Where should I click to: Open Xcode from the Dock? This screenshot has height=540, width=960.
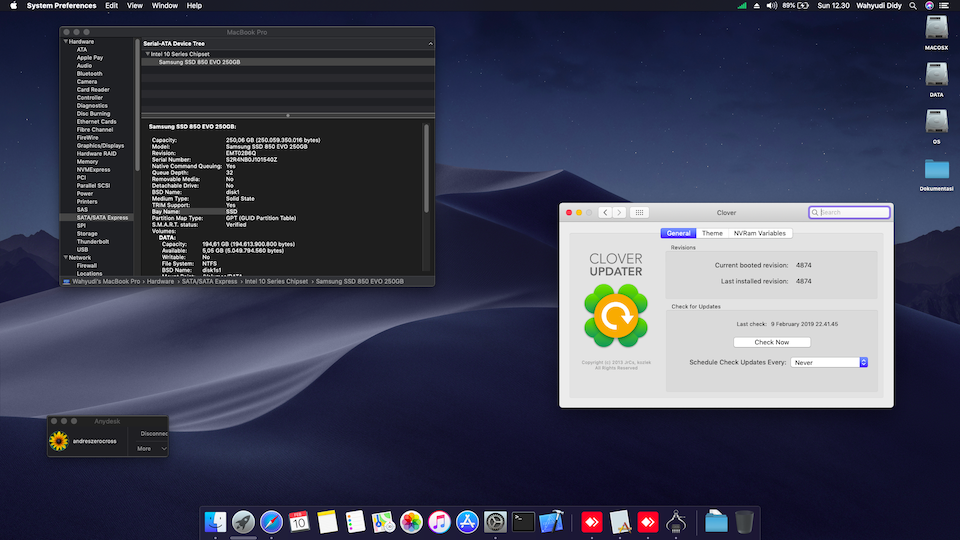551,522
